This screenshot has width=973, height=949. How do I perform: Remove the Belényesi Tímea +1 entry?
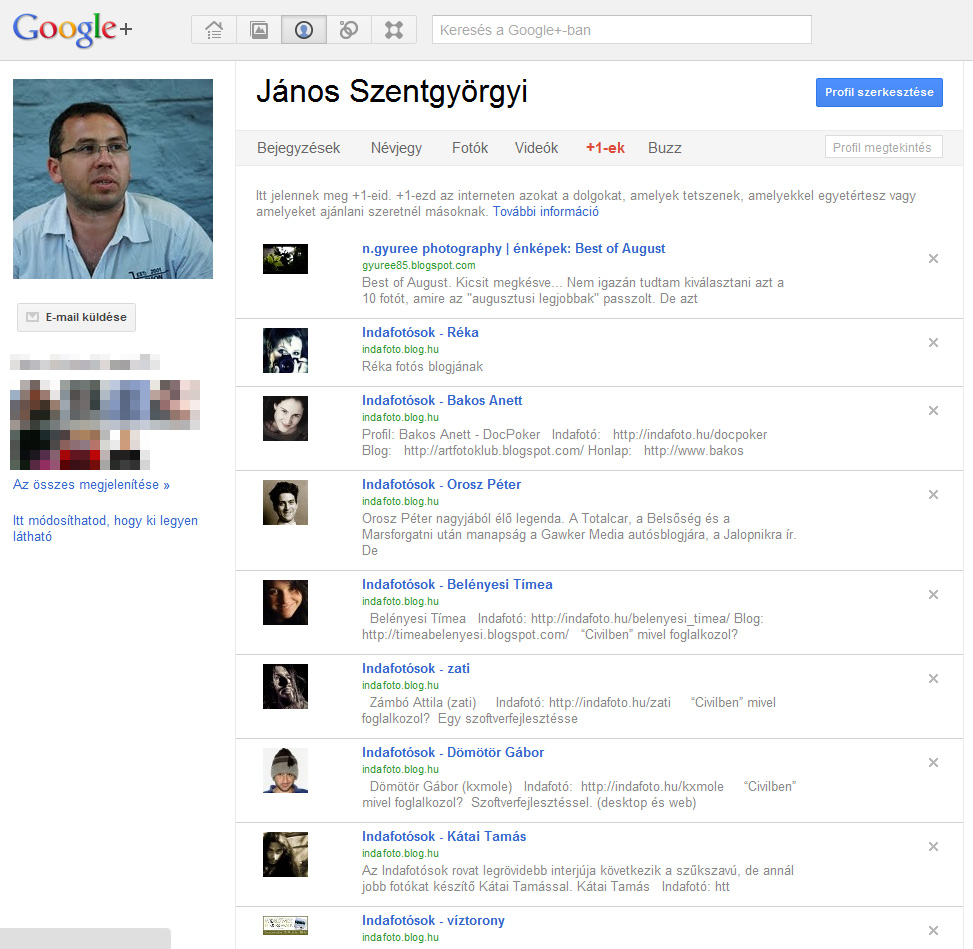pyautogui.click(x=933, y=595)
